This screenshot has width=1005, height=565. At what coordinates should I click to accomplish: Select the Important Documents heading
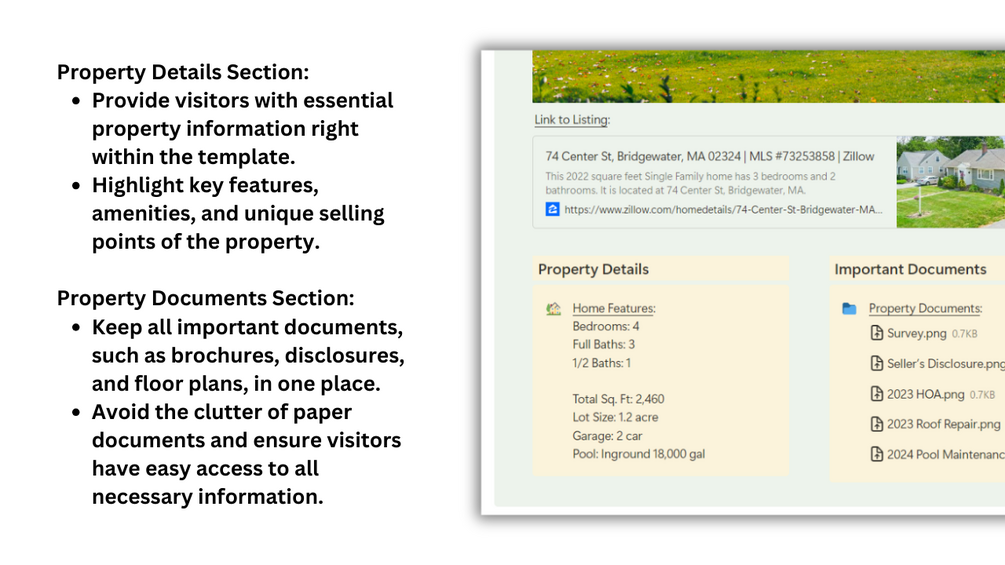(x=910, y=270)
